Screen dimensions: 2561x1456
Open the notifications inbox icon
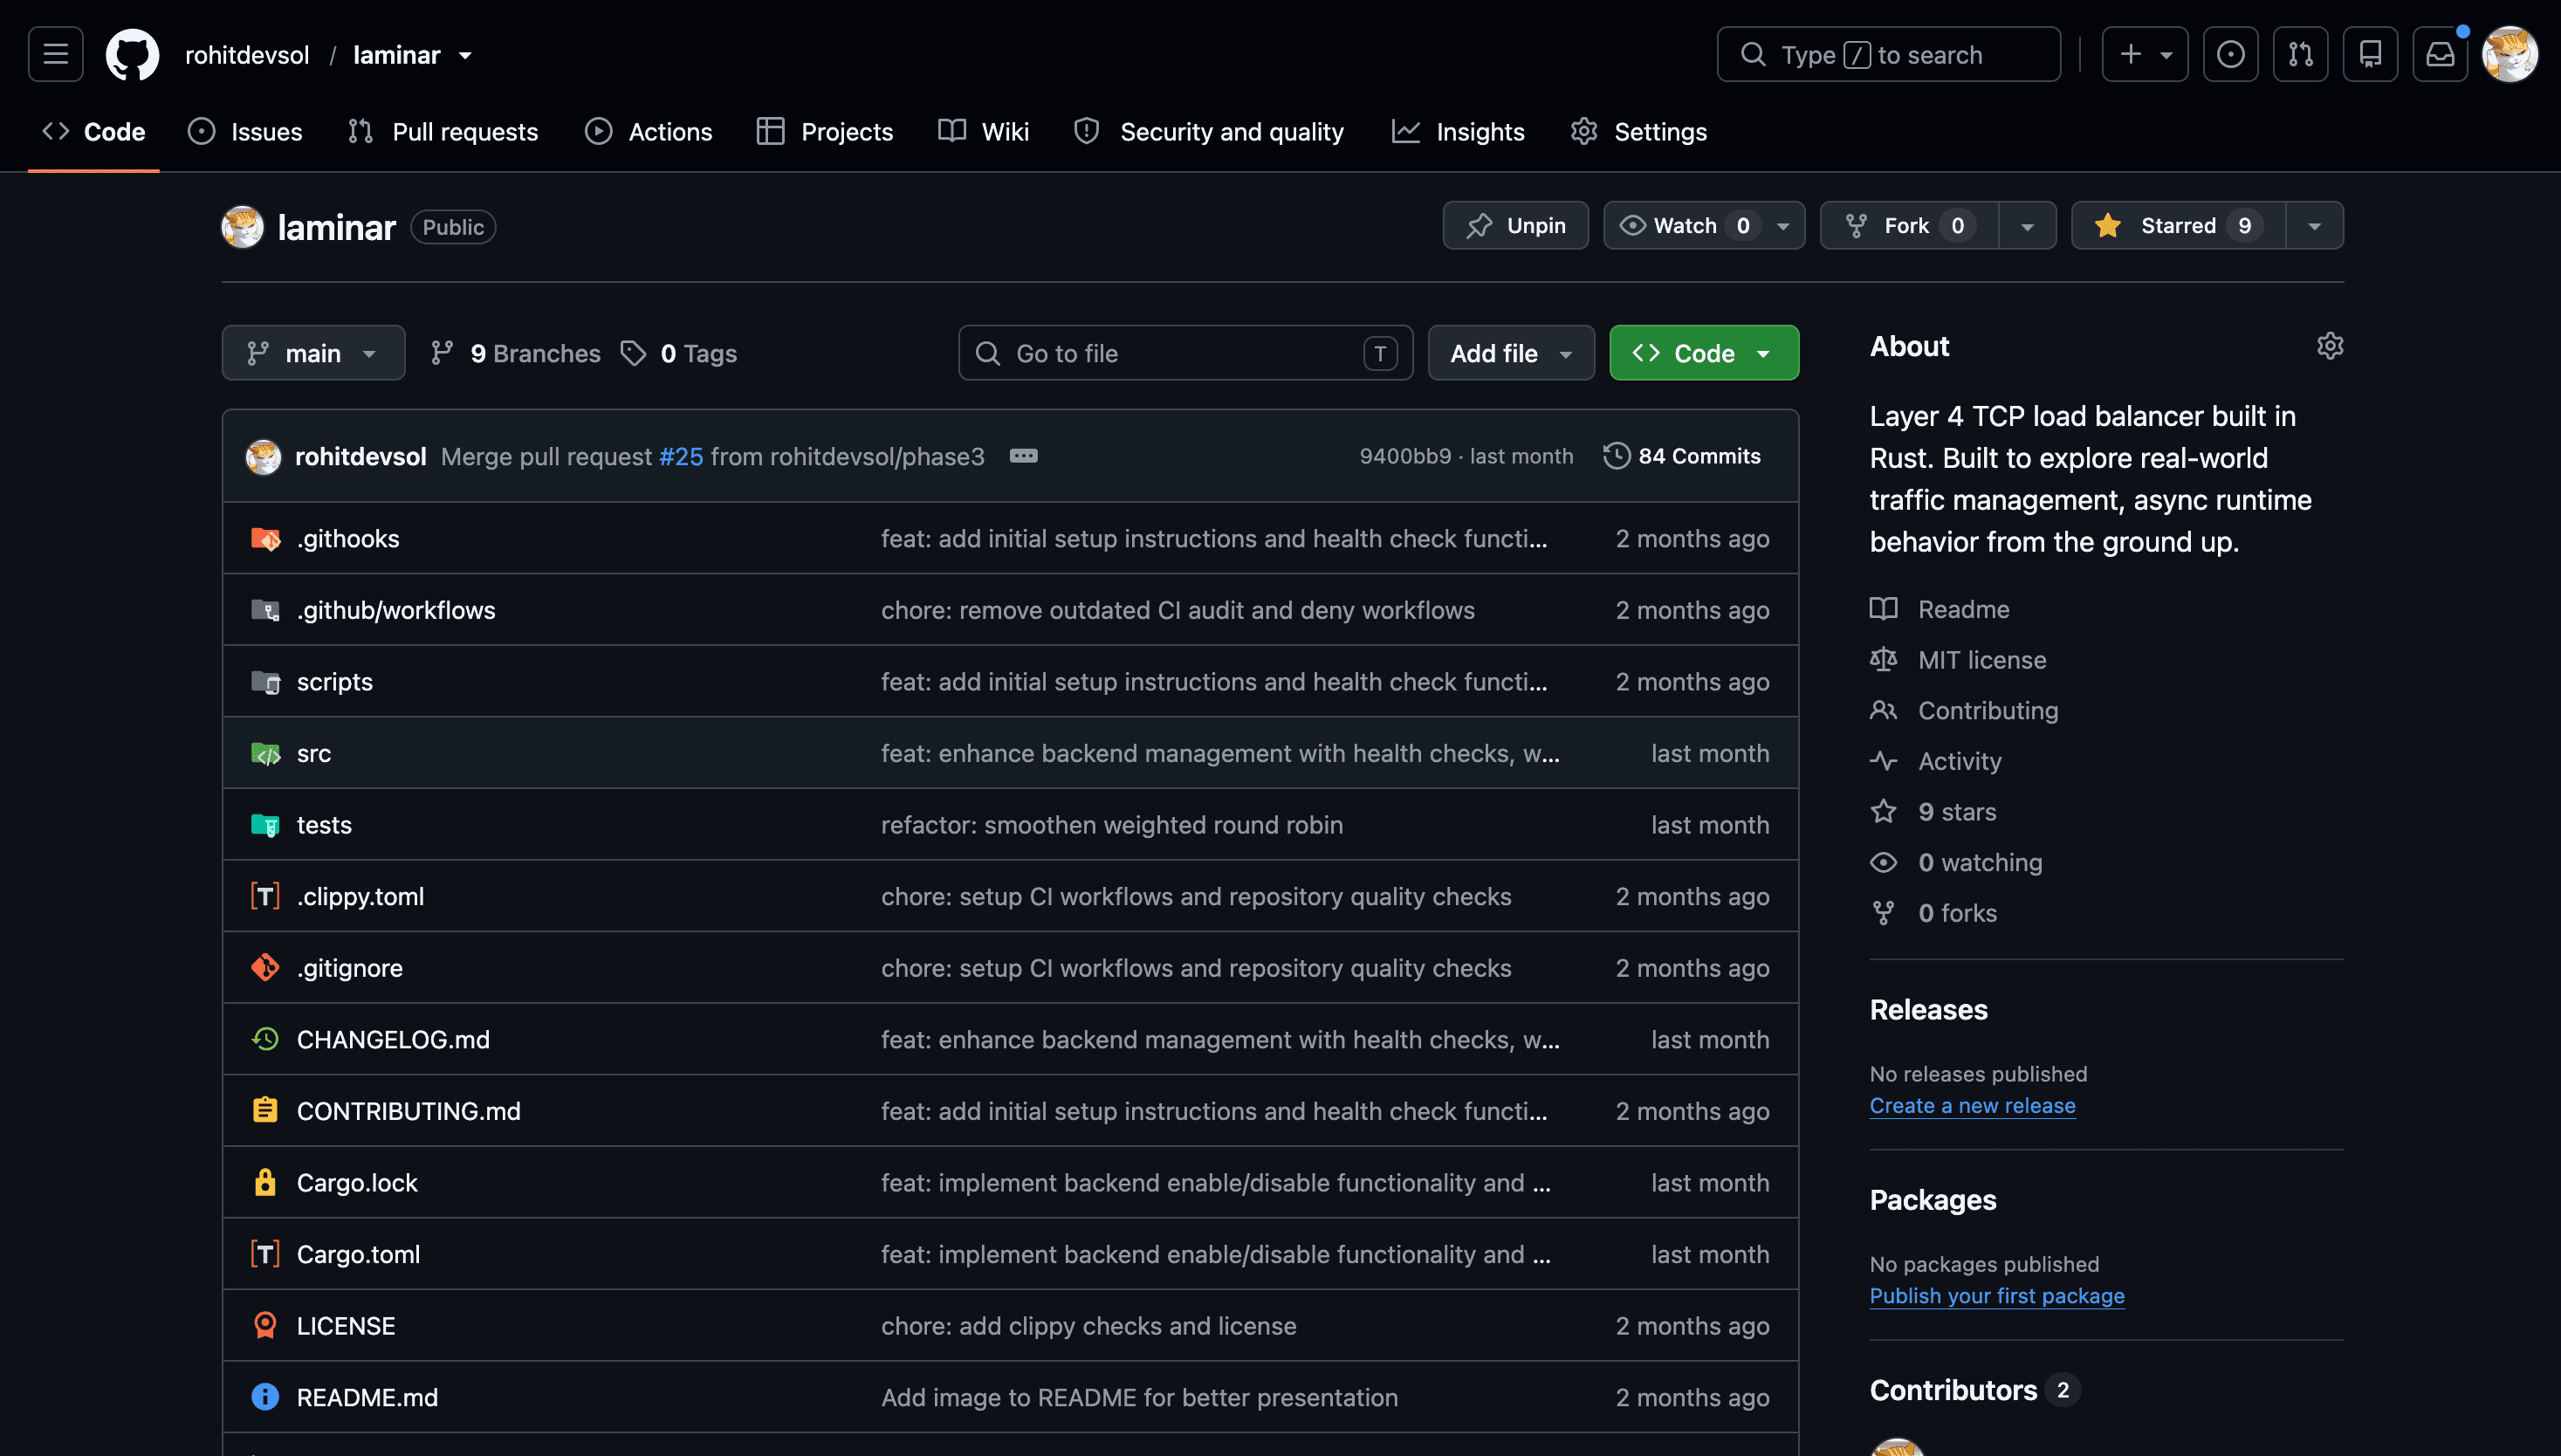(x=2440, y=54)
